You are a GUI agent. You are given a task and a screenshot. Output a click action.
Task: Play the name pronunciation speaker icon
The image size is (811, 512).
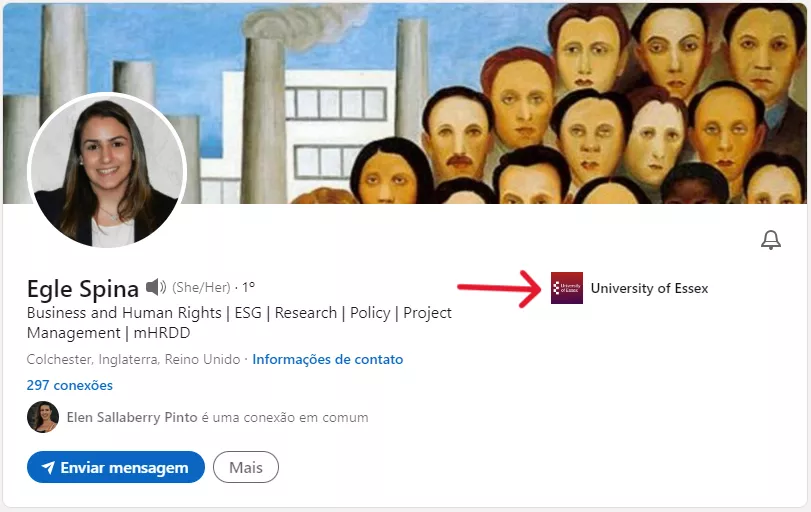click(x=155, y=288)
